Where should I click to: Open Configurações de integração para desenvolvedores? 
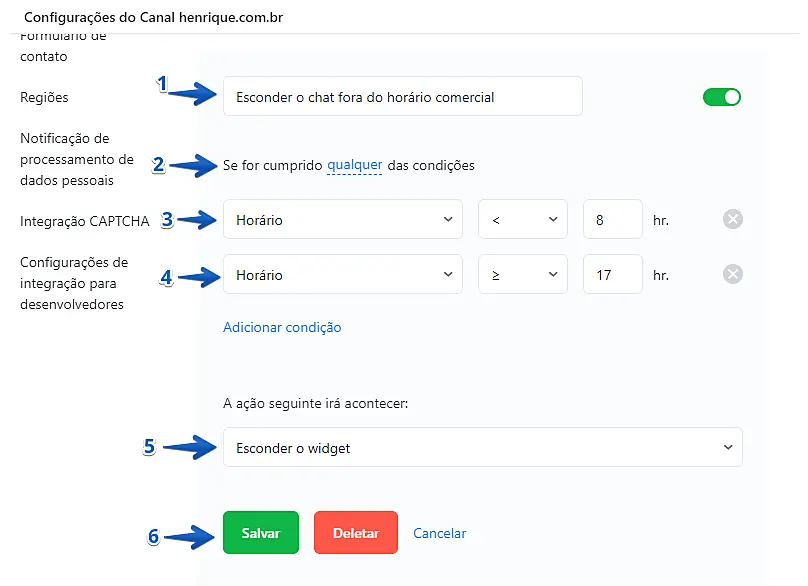point(74,283)
